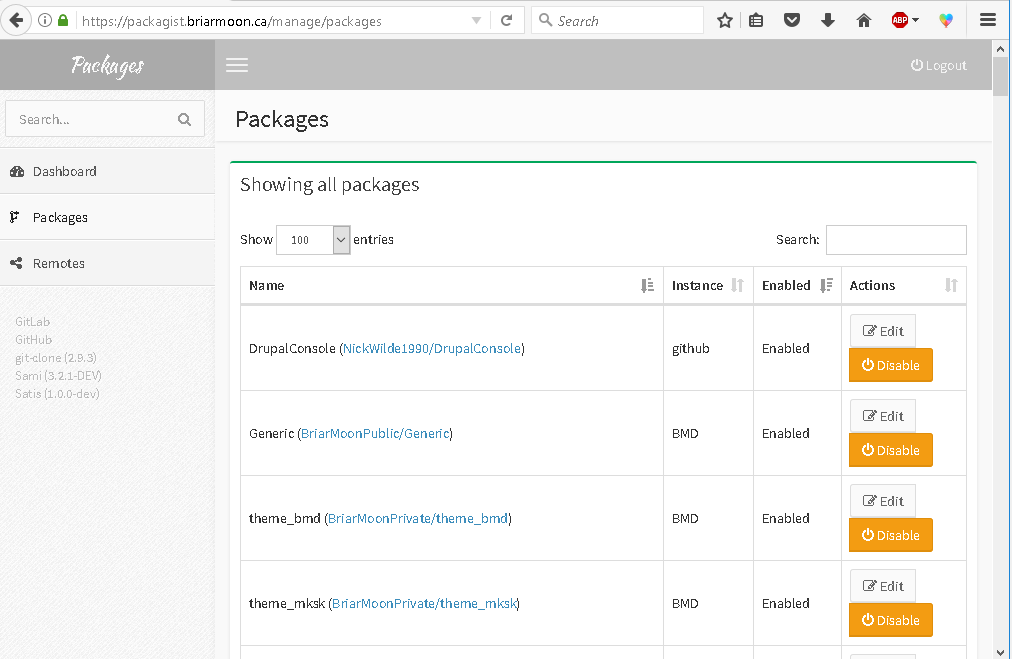Open the Firefox hamburger menu

click(x=988, y=21)
